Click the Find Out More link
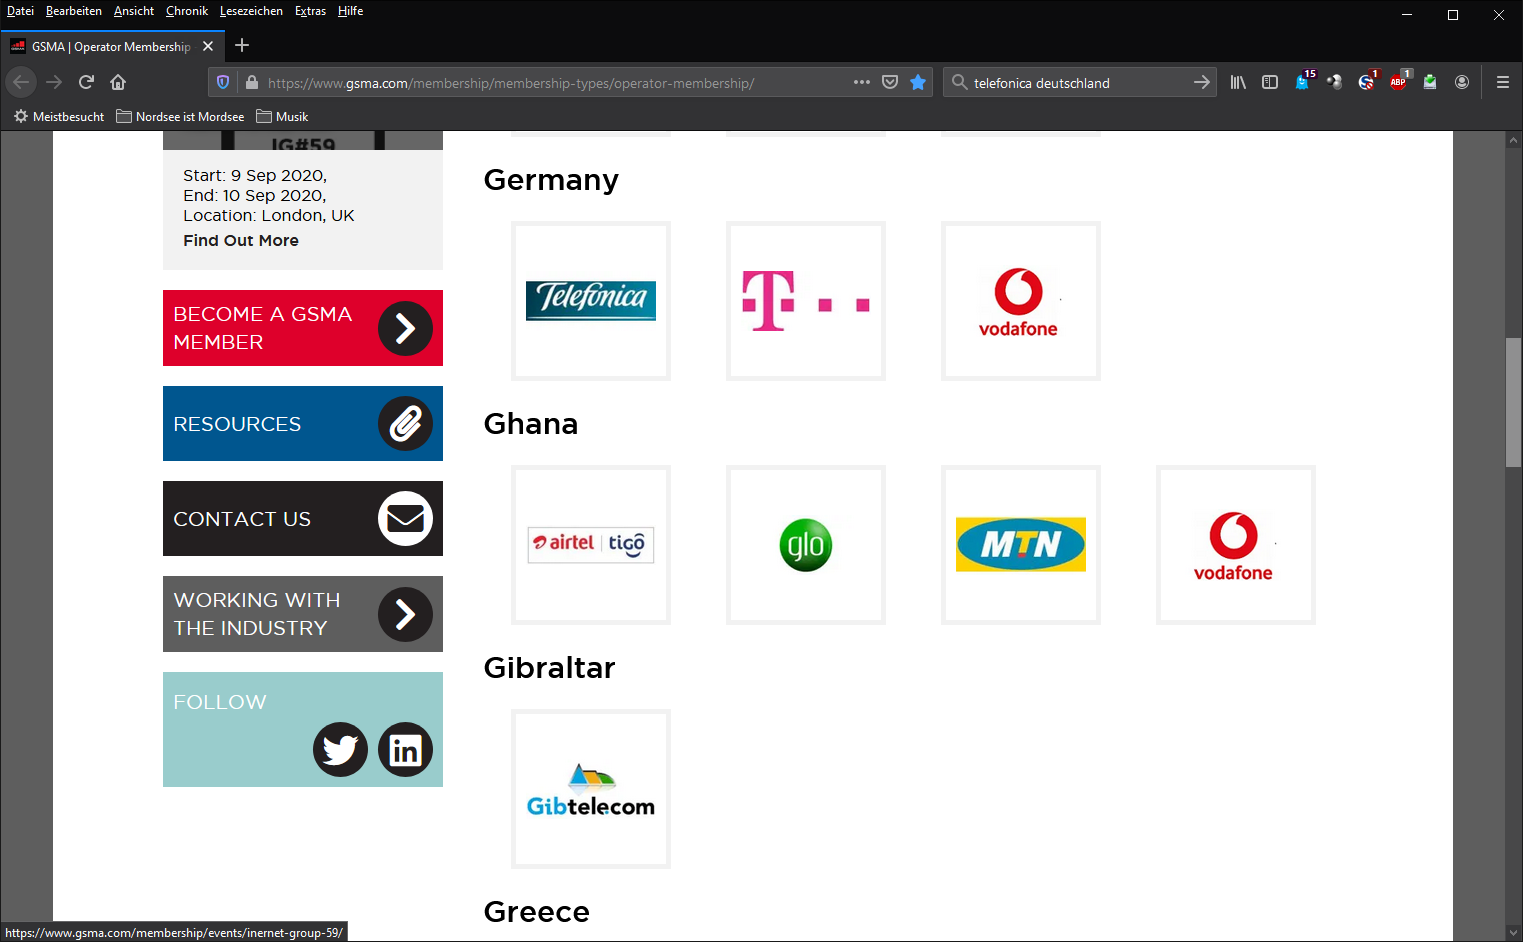This screenshot has height=942, width=1523. tap(241, 240)
